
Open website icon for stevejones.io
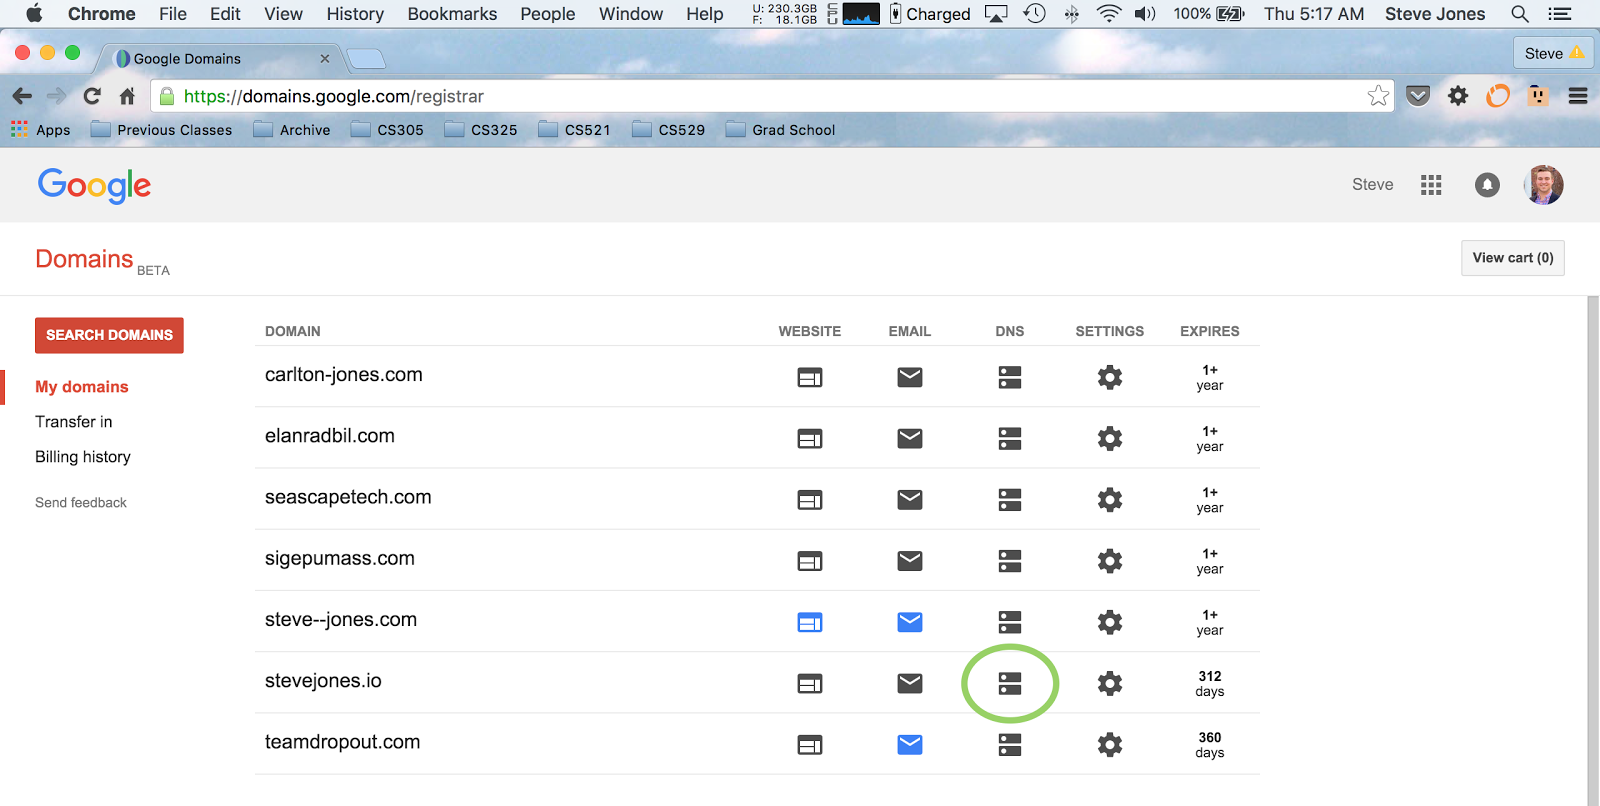click(810, 683)
